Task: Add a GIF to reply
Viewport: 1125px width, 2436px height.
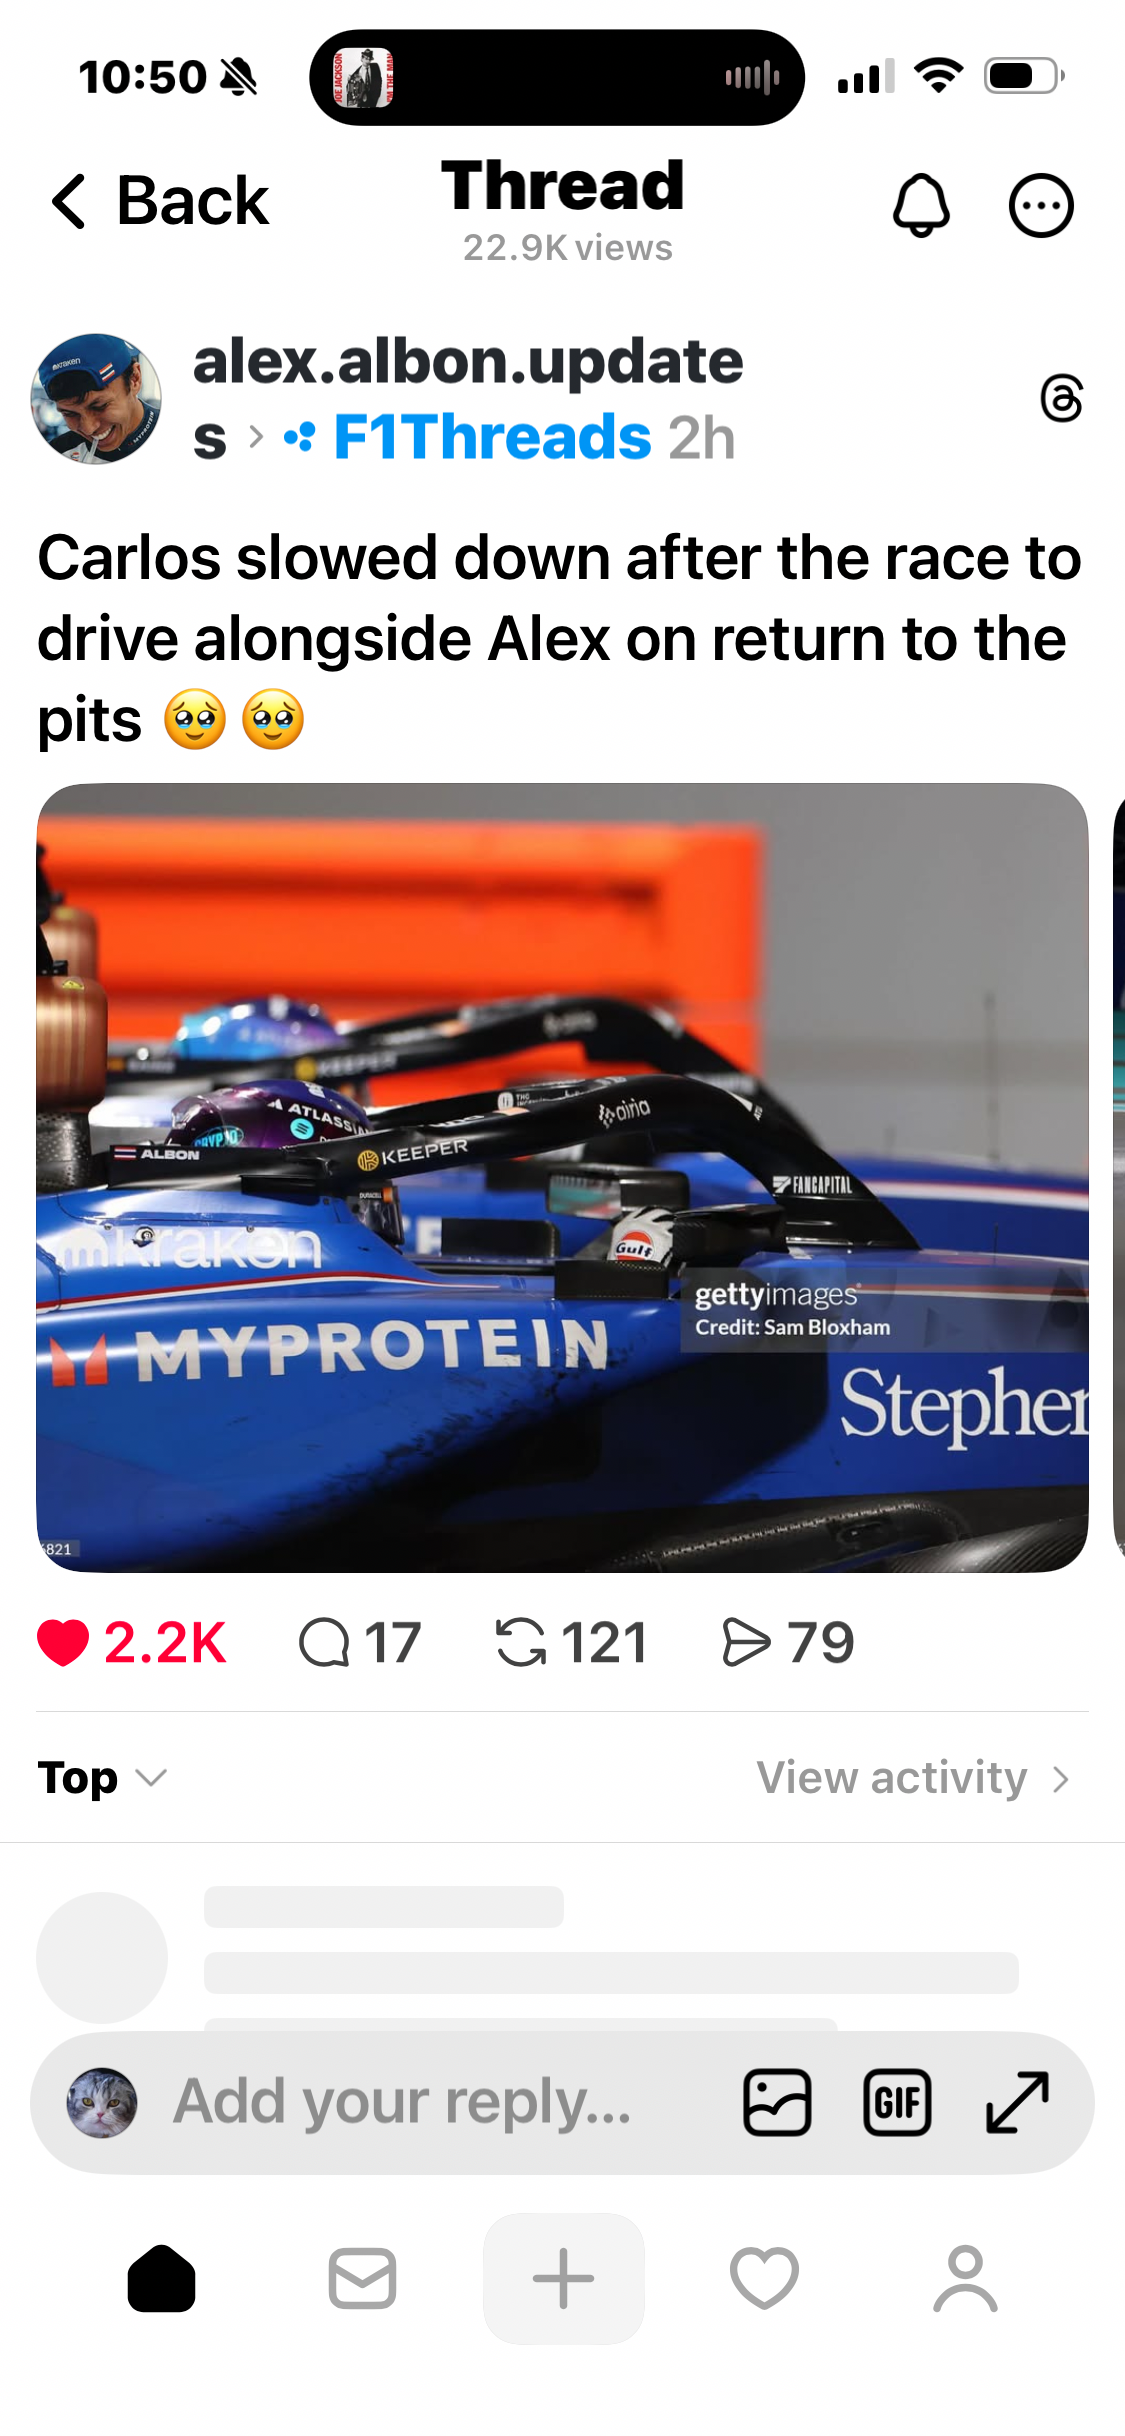Action: [897, 2102]
